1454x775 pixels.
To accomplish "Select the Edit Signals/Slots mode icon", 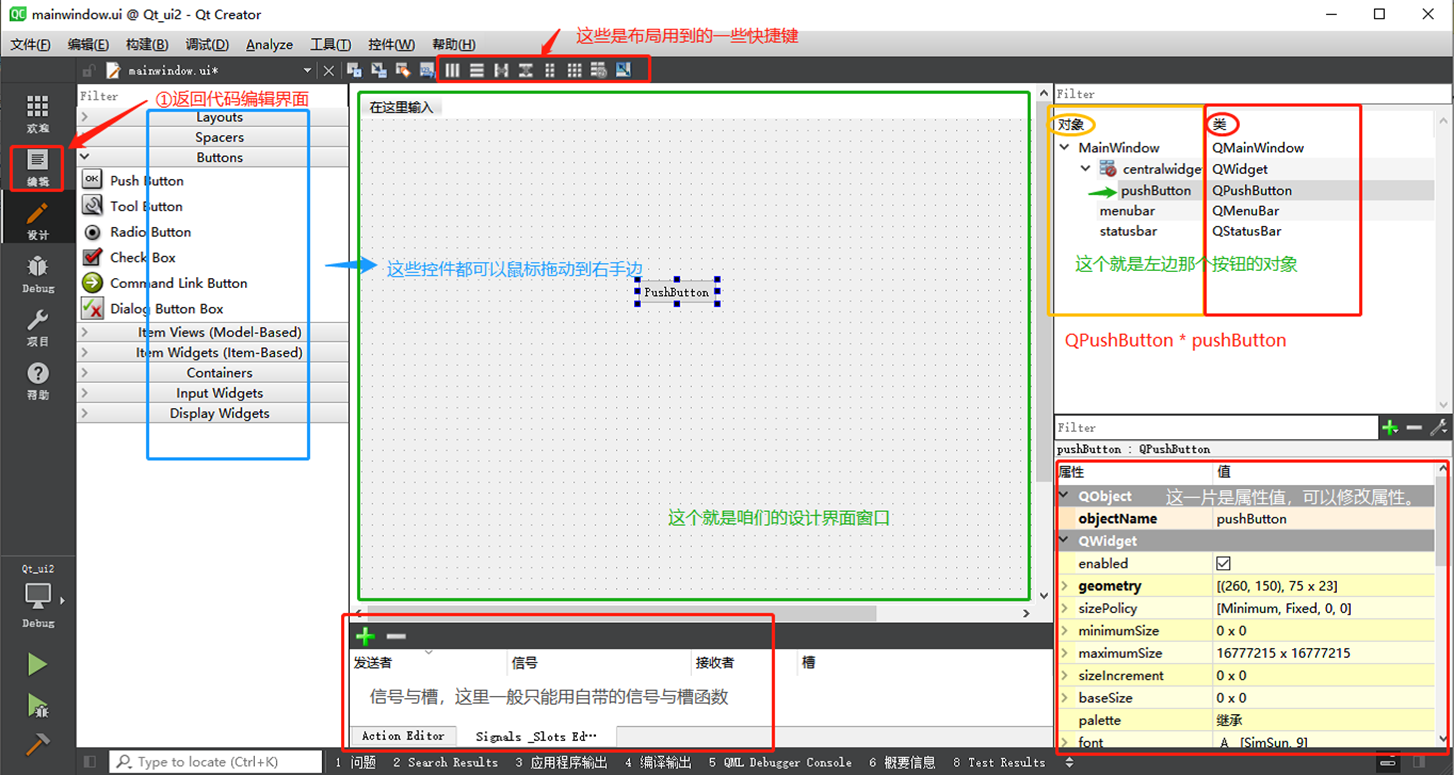I will pos(378,70).
